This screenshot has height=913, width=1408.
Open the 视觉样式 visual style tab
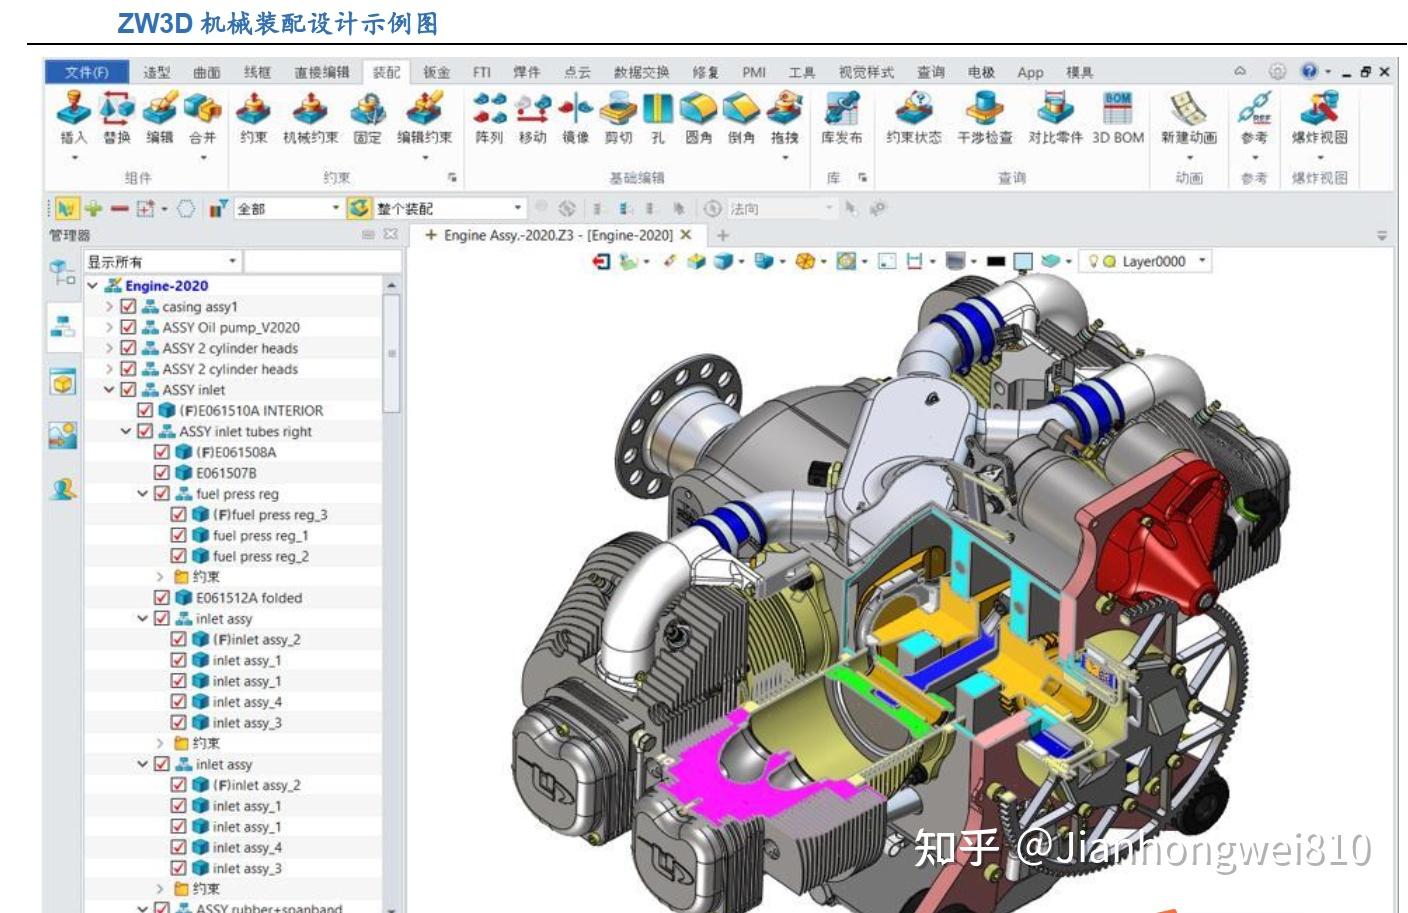coord(867,72)
